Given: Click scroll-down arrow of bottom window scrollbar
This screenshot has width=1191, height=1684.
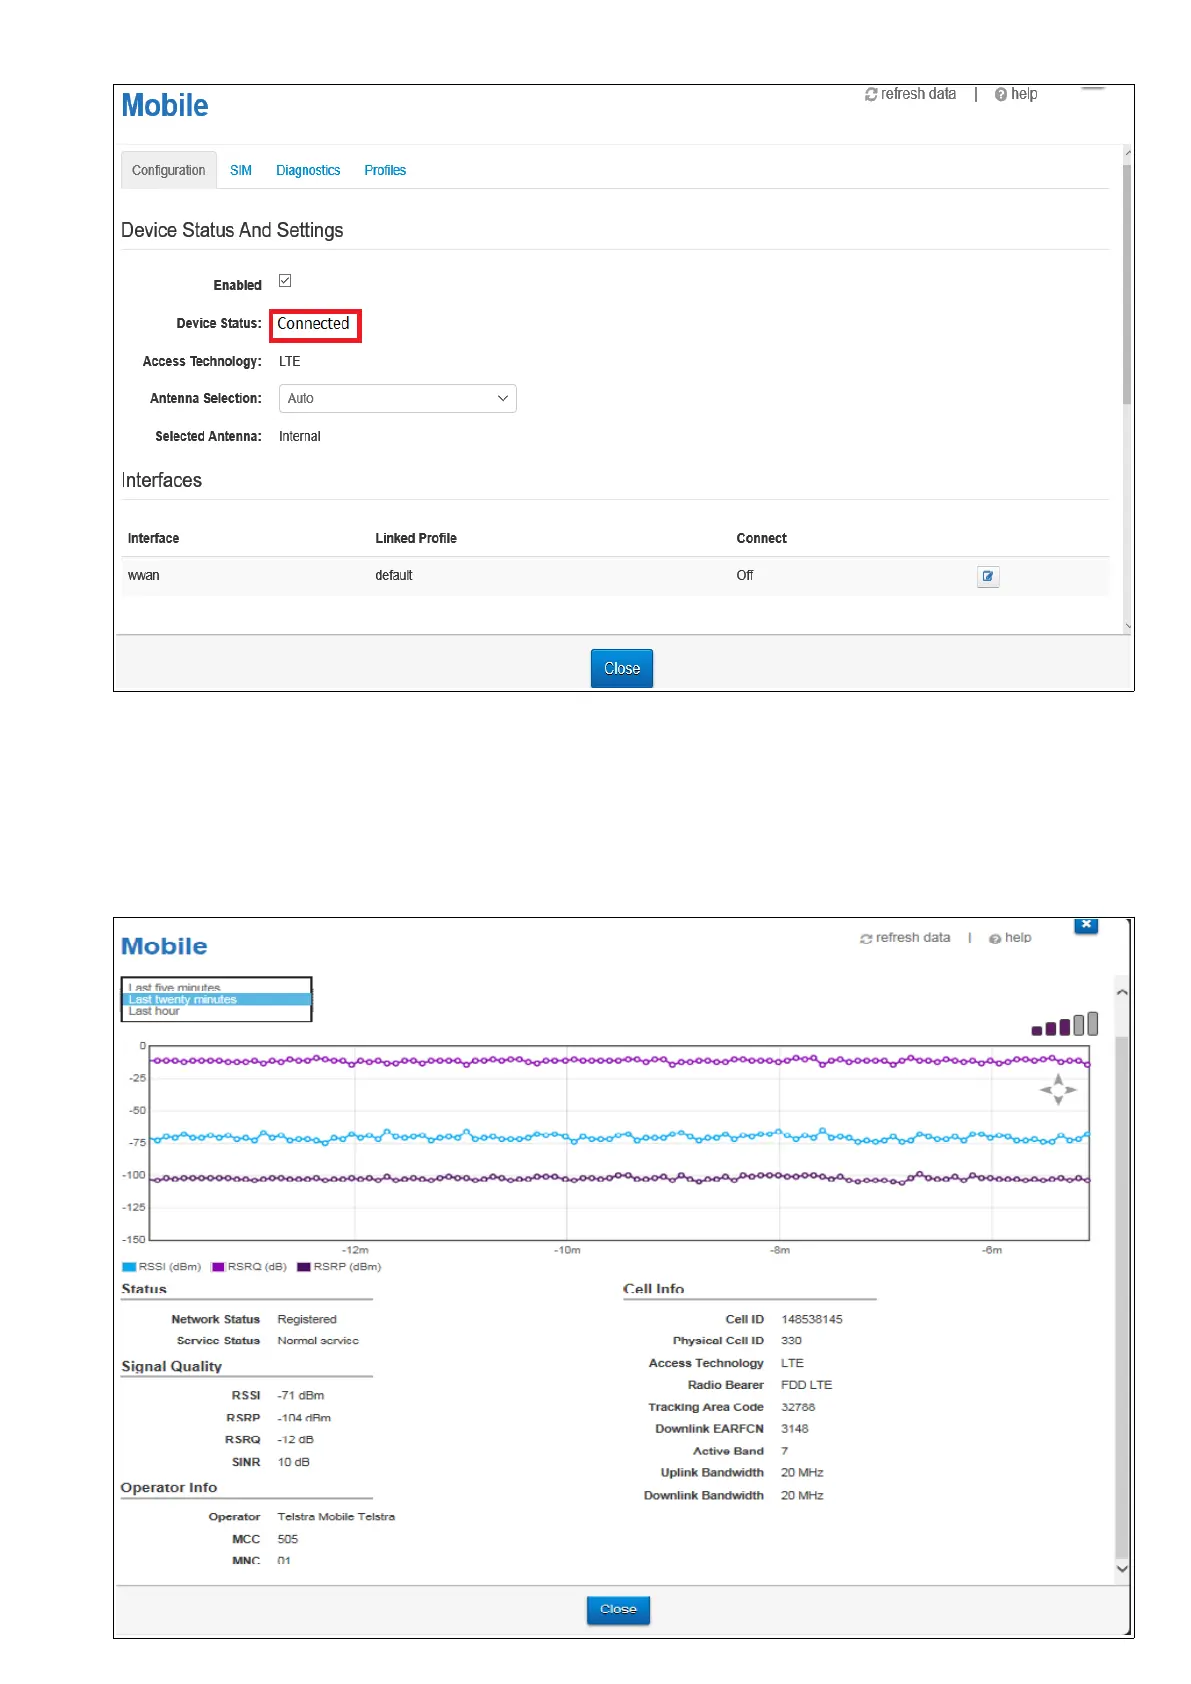Looking at the screenshot, I should click(1122, 1569).
